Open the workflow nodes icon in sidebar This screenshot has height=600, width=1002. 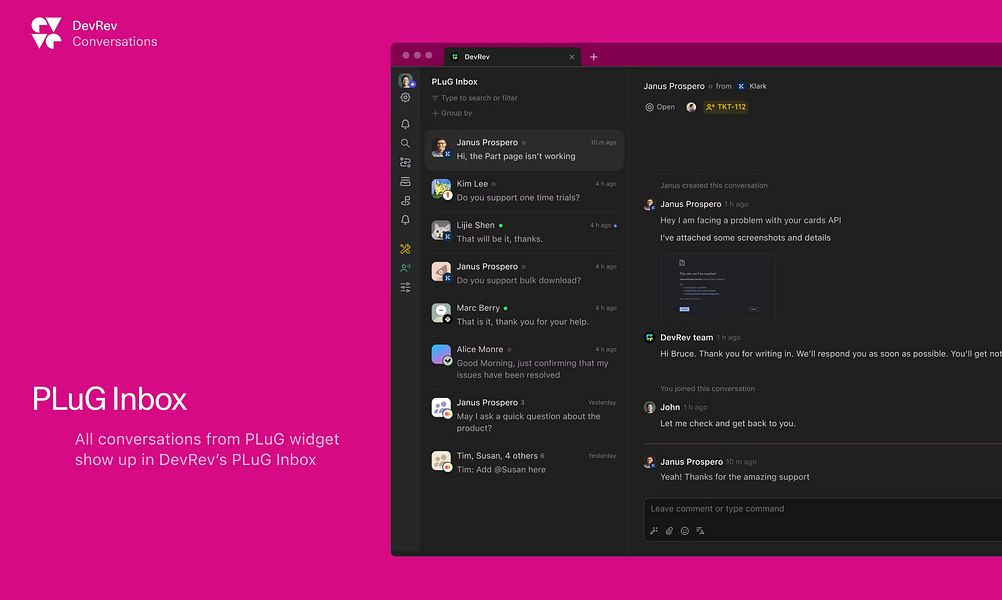(405, 162)
